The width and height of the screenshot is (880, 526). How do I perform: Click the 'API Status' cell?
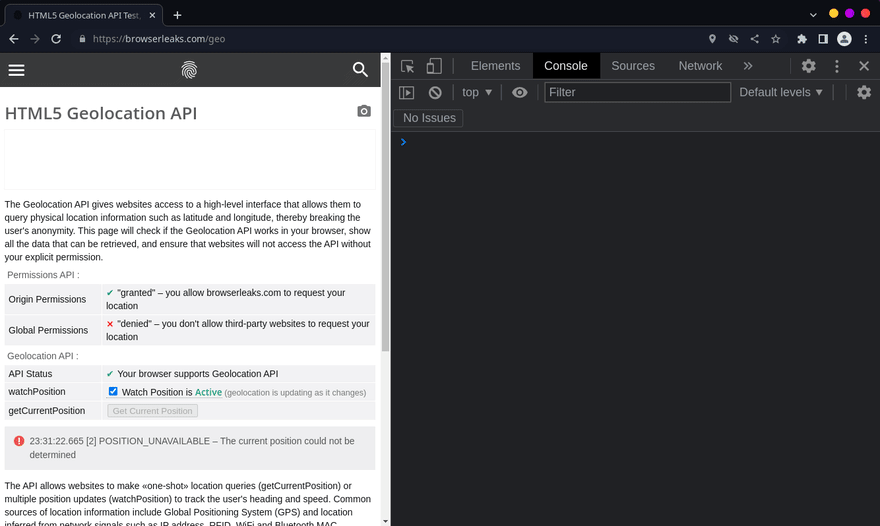52,374
